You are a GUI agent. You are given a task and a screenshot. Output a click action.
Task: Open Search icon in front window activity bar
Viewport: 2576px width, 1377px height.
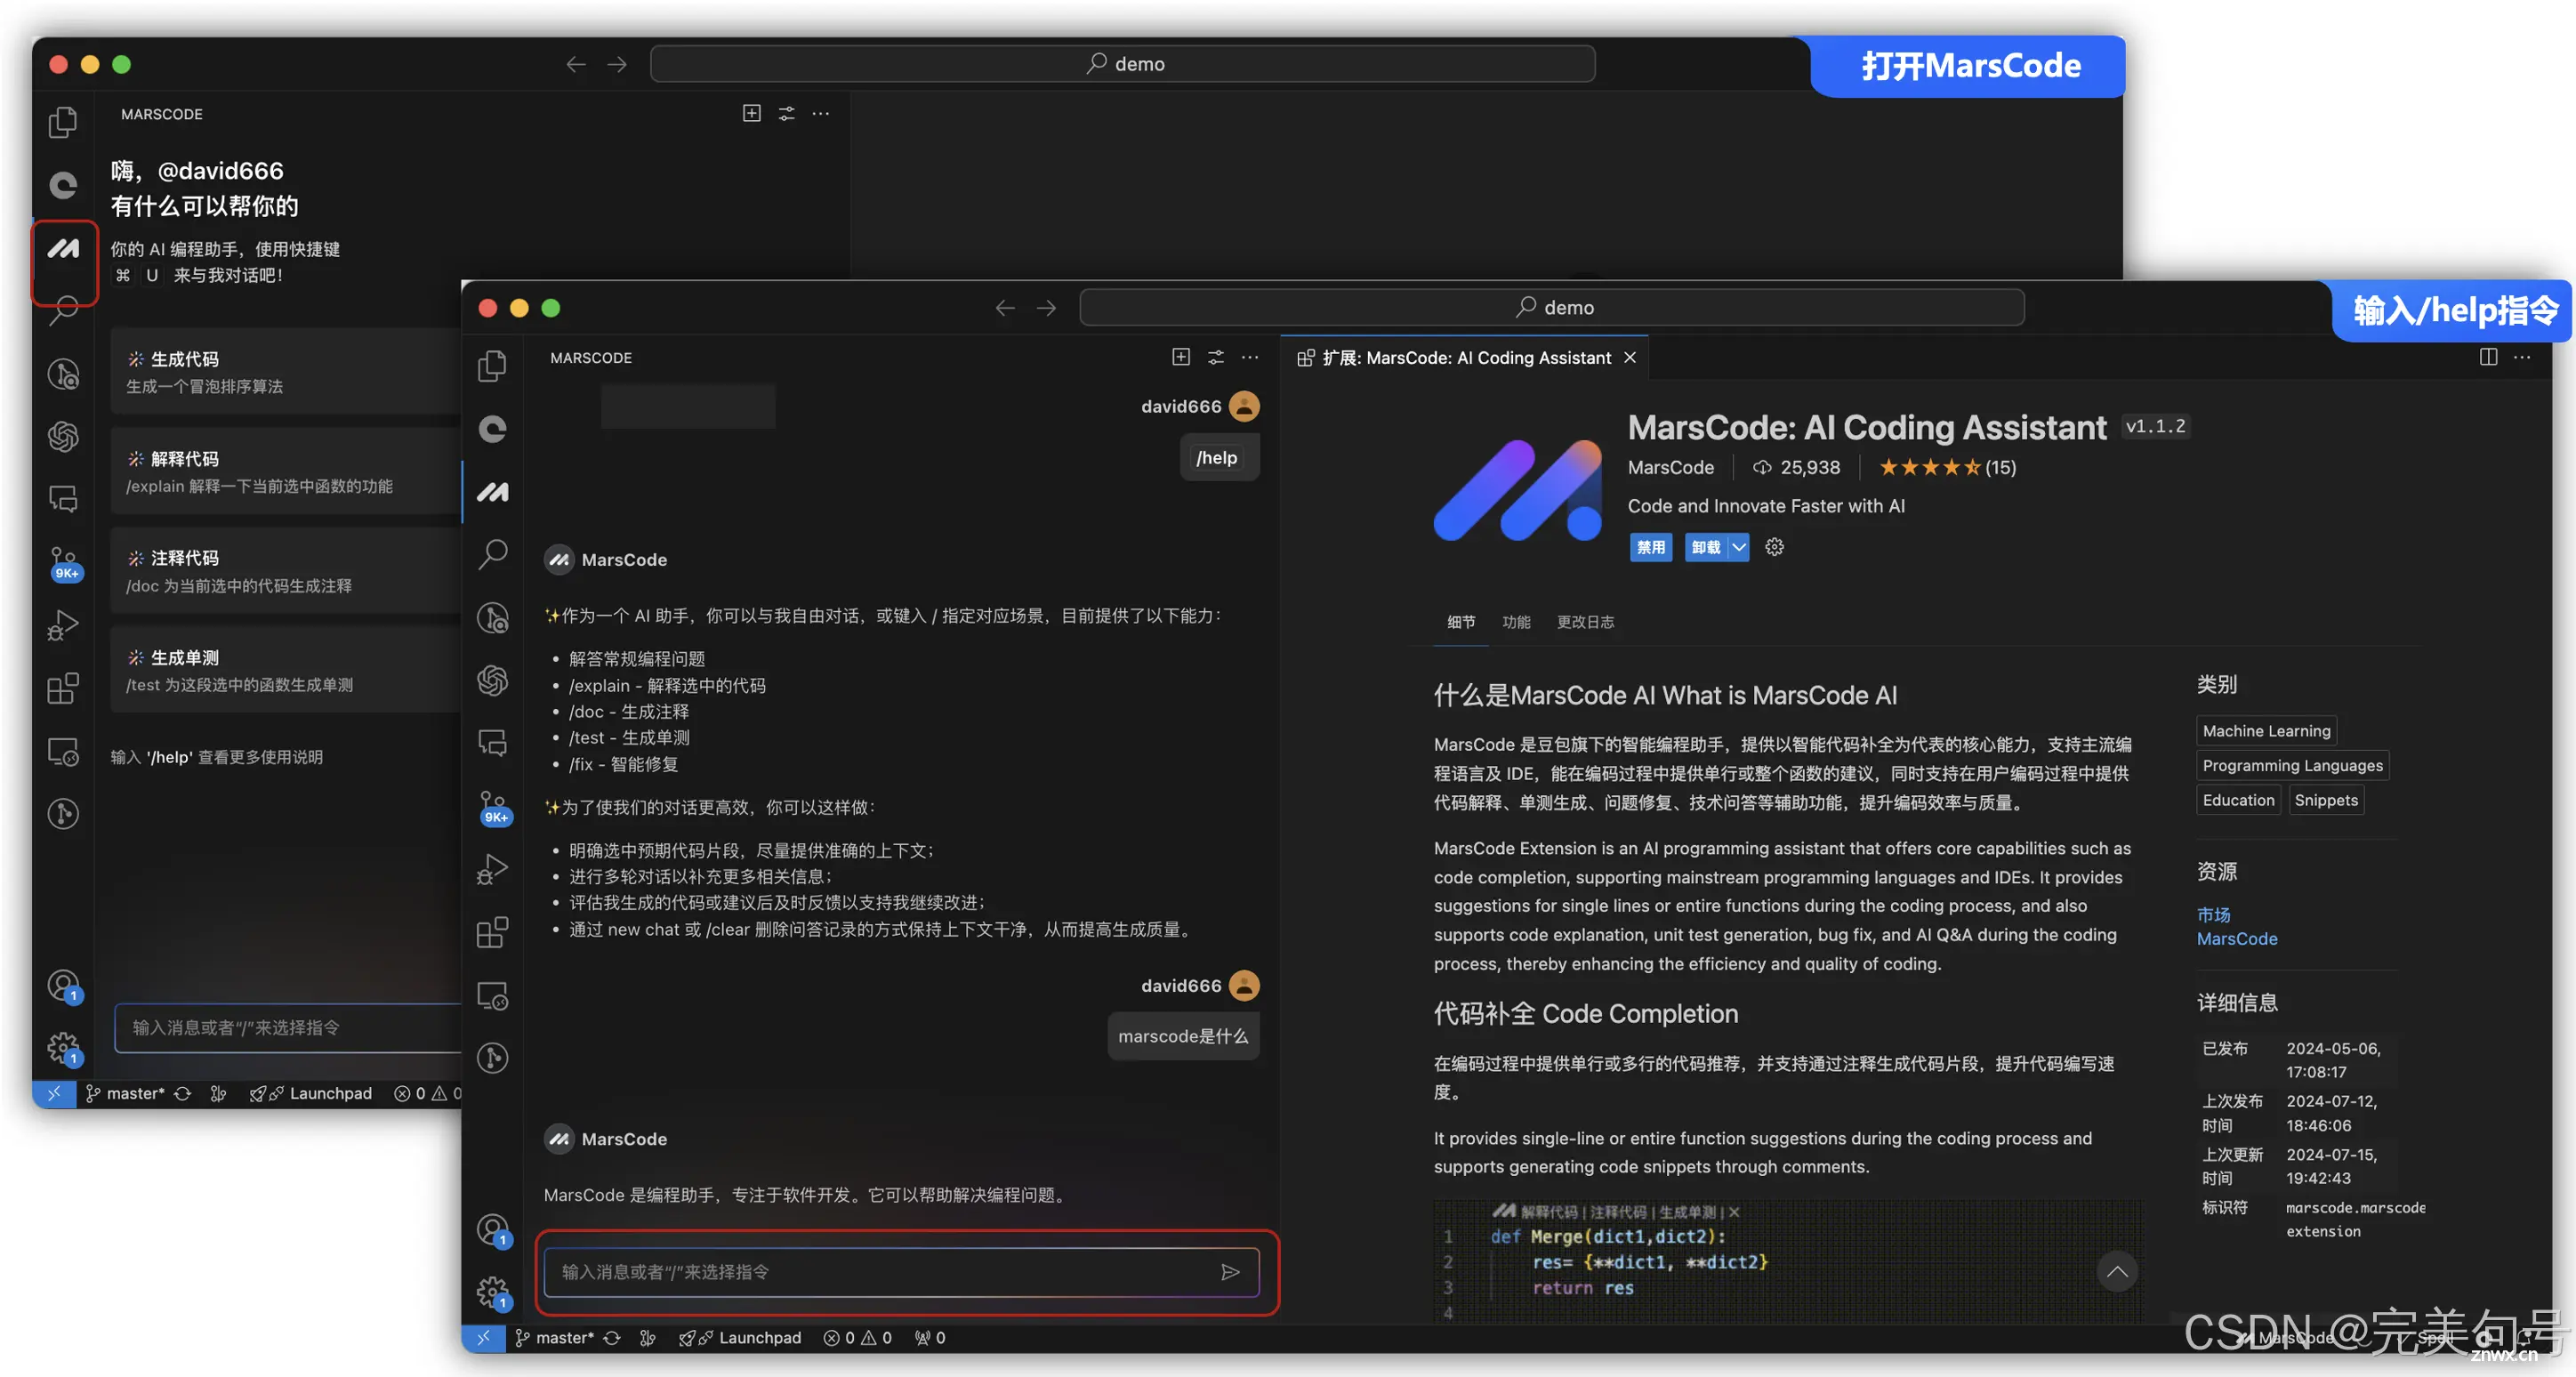tap(493, 554)
